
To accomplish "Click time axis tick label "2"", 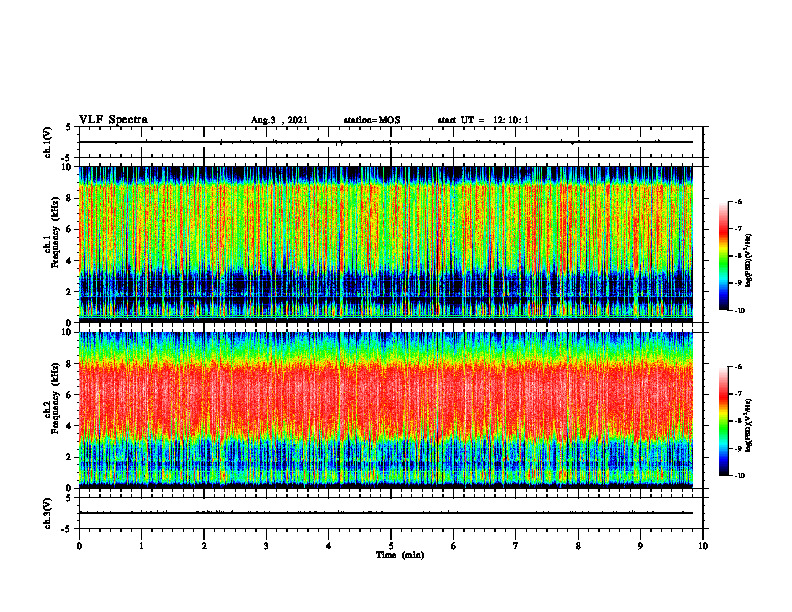I will [x=204, y=546].
